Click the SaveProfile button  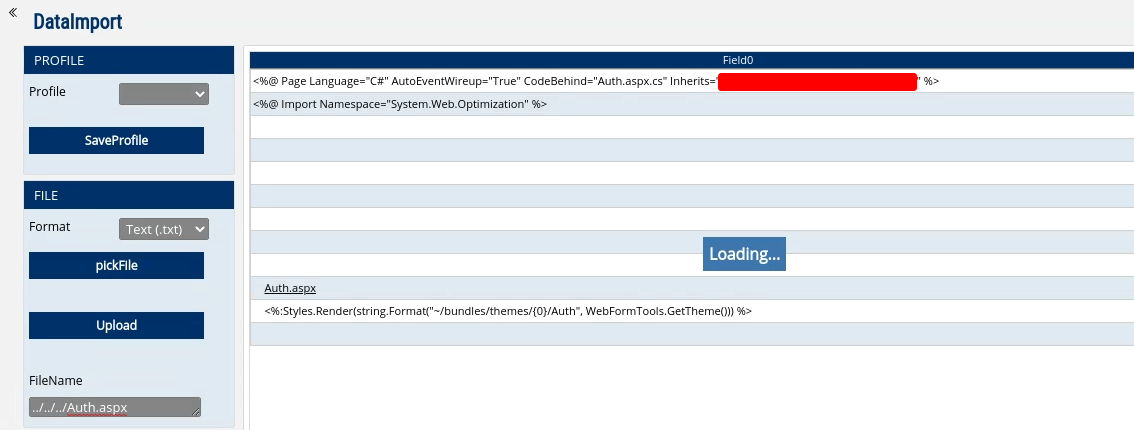116,141
